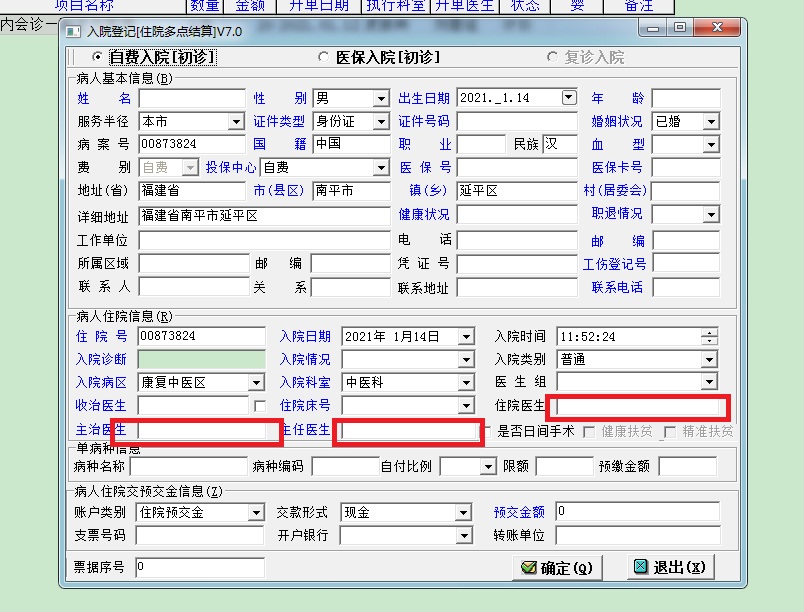Click the 民族 field showing 汉

[x=560, y=145]
